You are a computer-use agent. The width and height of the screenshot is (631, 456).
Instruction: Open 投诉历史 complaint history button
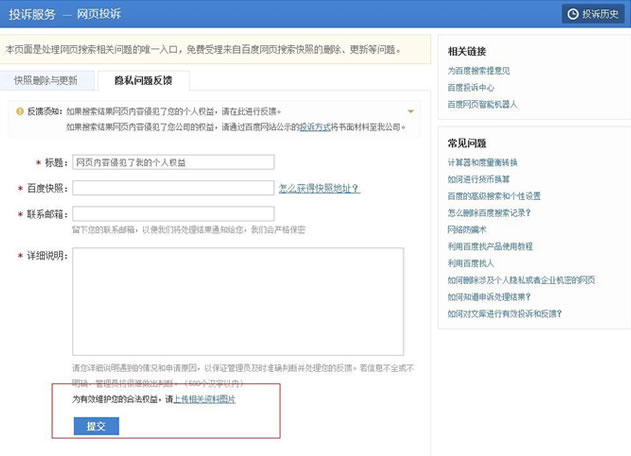[x=594, y=14]
